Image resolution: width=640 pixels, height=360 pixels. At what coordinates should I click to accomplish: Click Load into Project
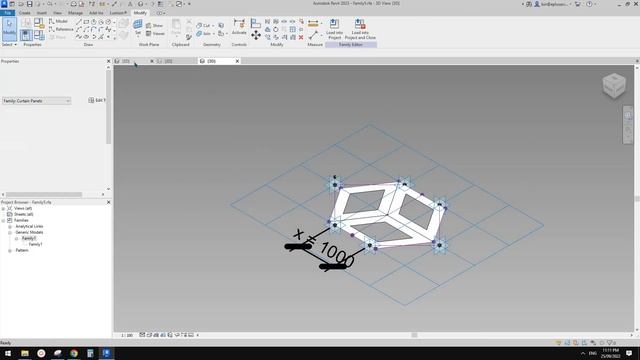(x=334, y=29)
